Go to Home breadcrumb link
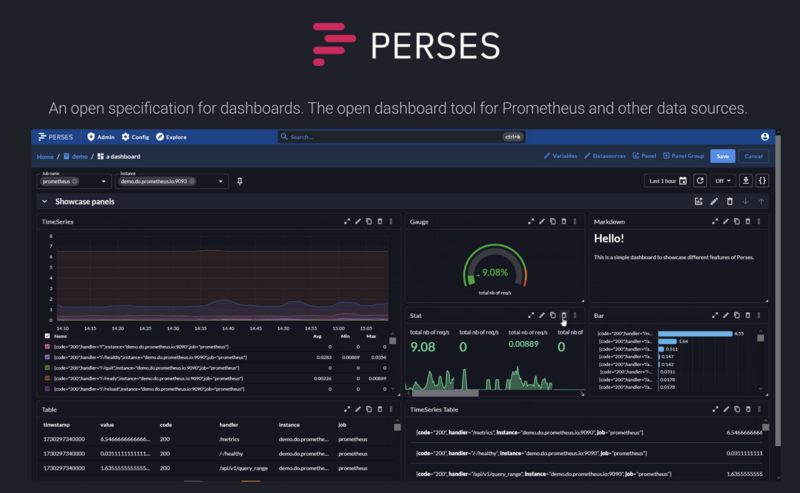This screenshot has width=800, height=493. point(45,157)
